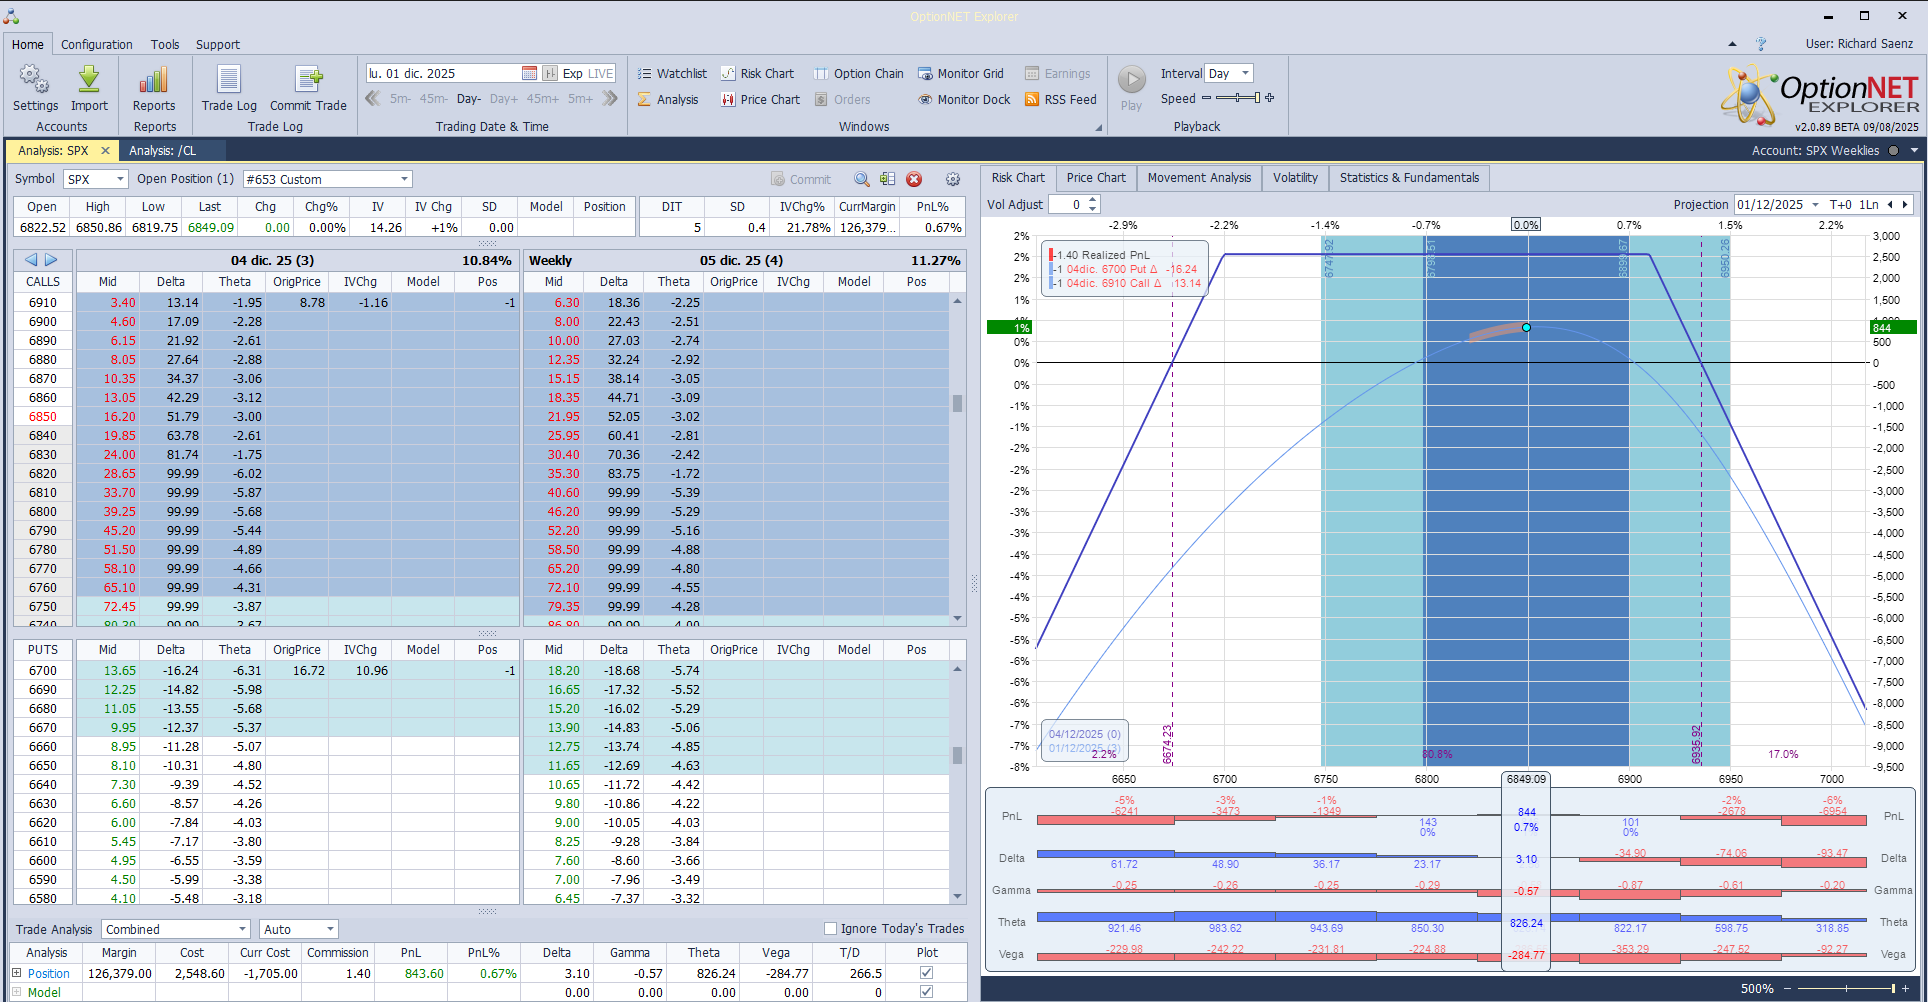The height and width of the screenshot is (1002, 1928).
Task: Click the chart zoom slider at 500%
Action: pyautogui.click(x=1893, y=989)
